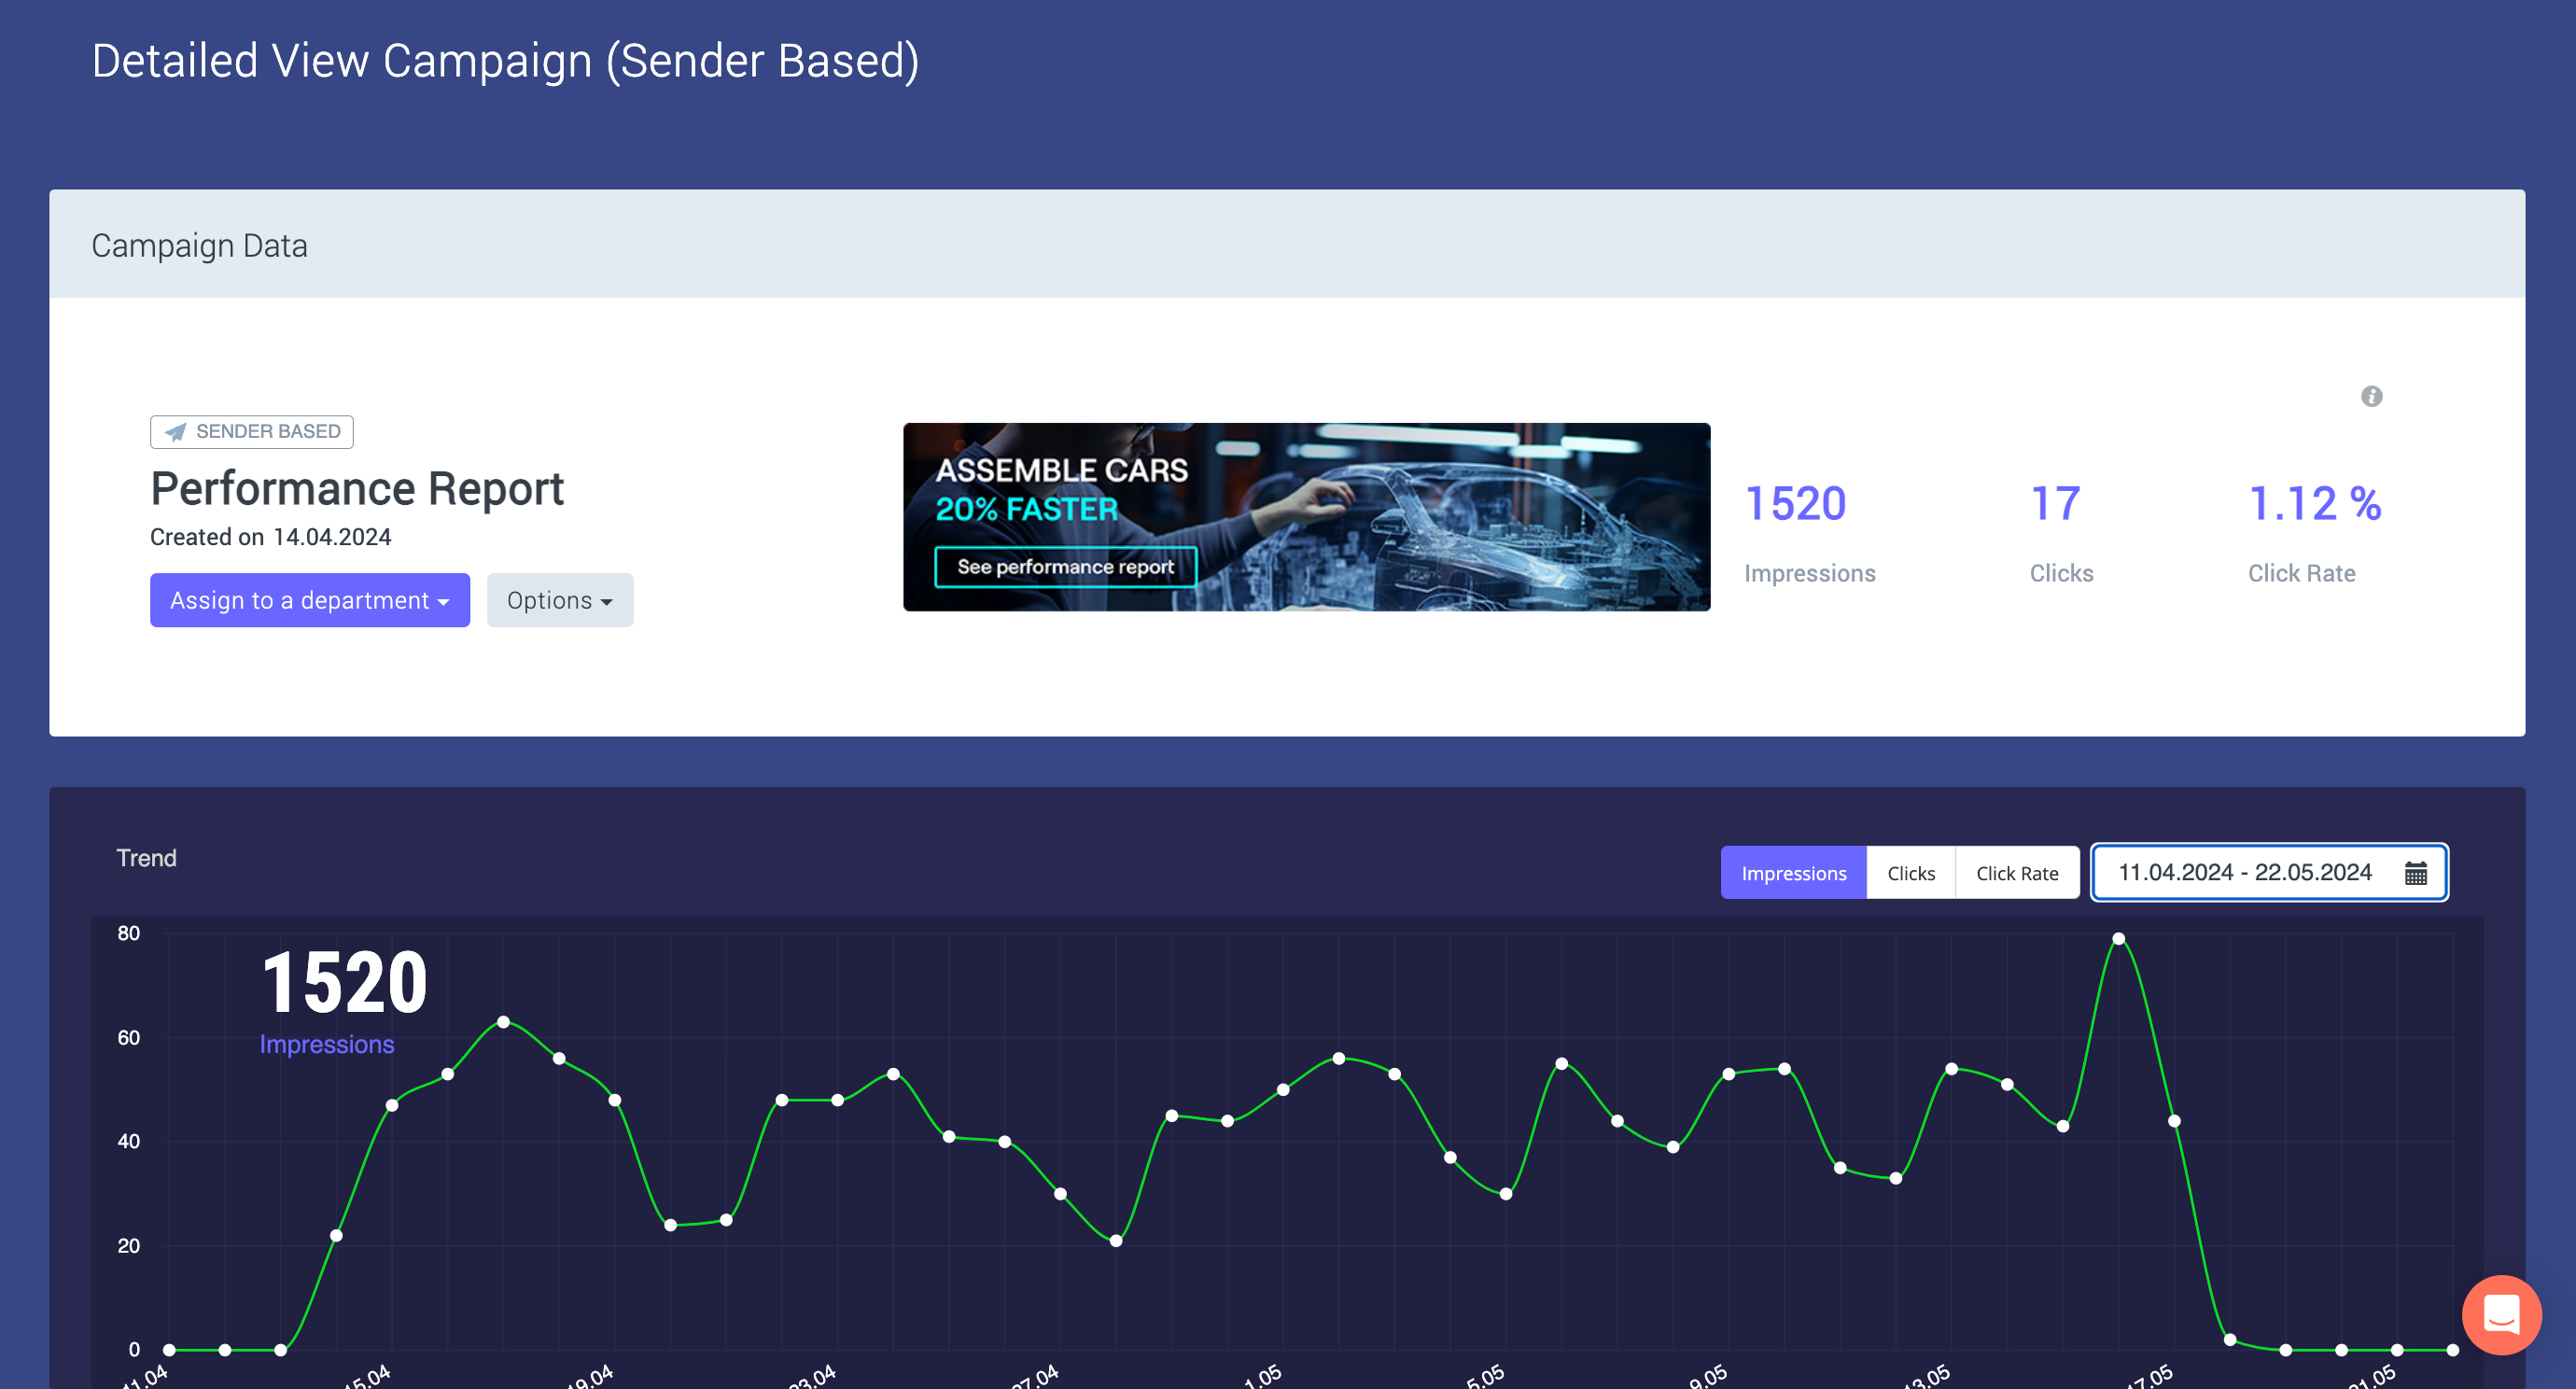
Task: Expand Assign to a department dropdown
Action: tap(310, 600)
